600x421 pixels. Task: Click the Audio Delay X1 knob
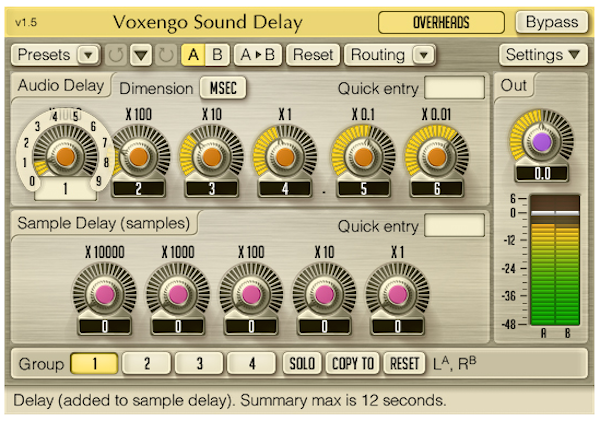(x=285, y=156)
